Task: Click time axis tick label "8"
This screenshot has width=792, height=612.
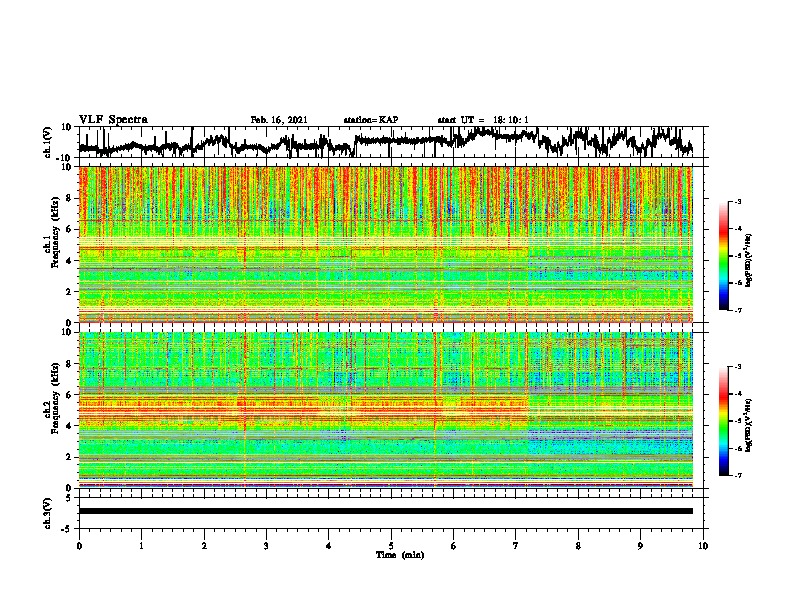Action: coord(578,546)
